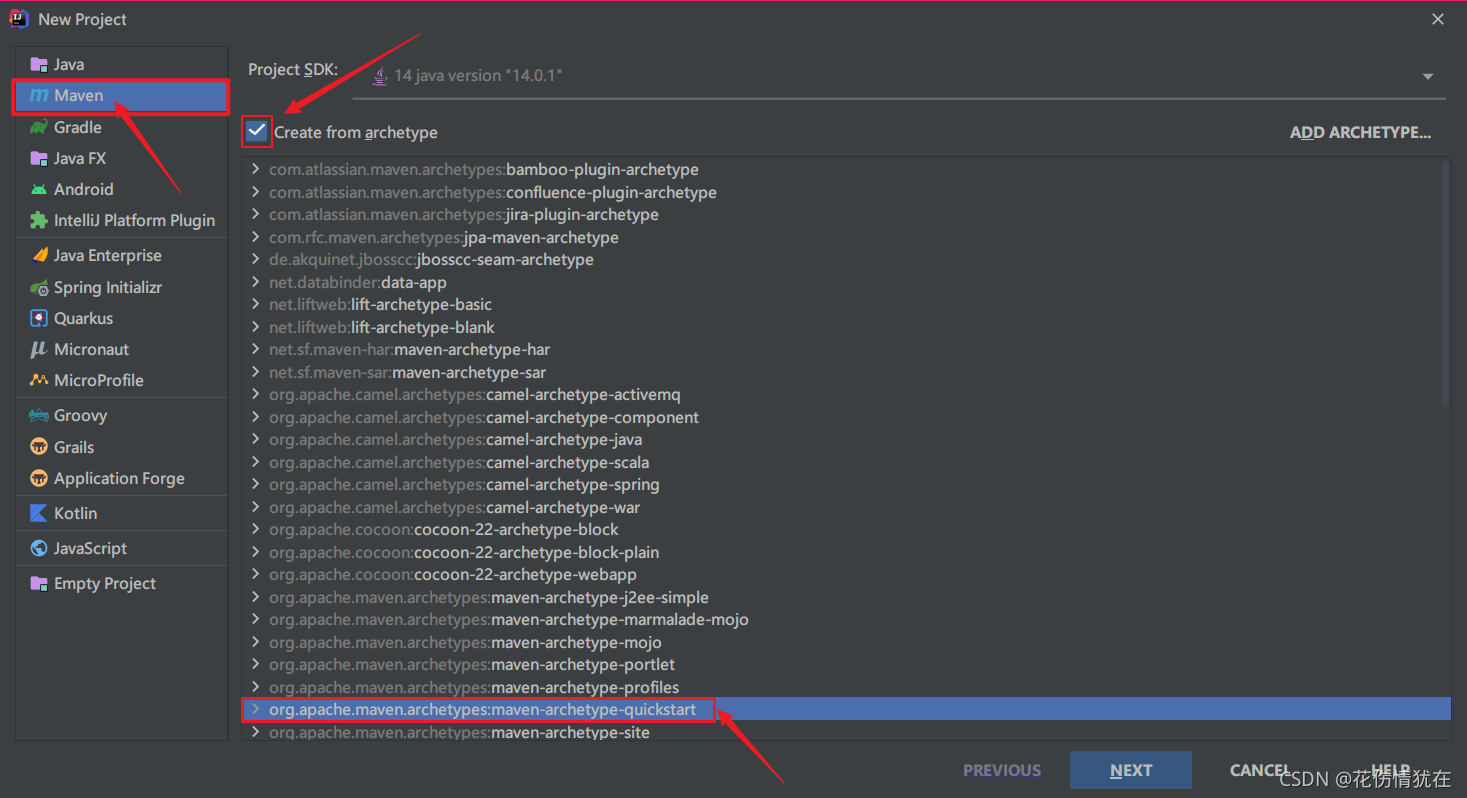
Task: Click the archetype list vertical scrollbar
Action: (1445, 282)
